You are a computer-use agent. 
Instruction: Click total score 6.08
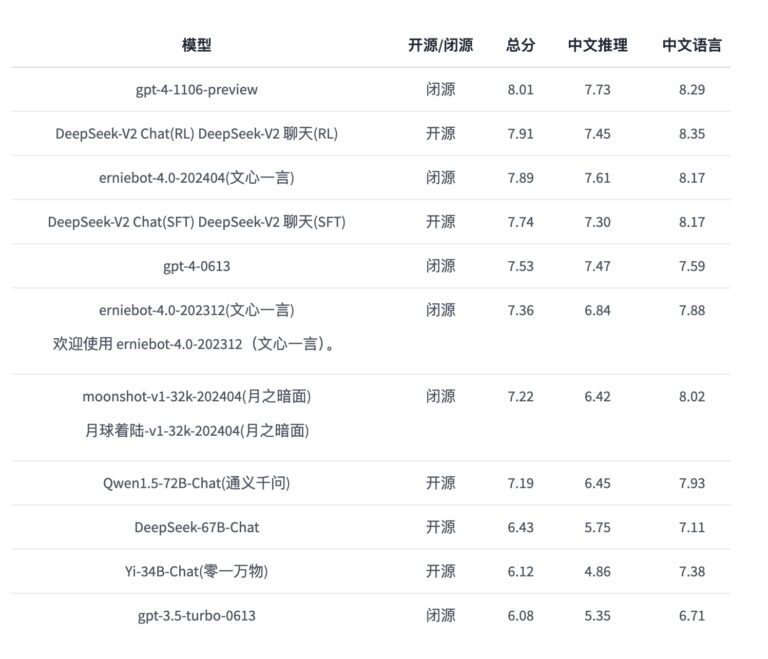click(x=520, y=615)
